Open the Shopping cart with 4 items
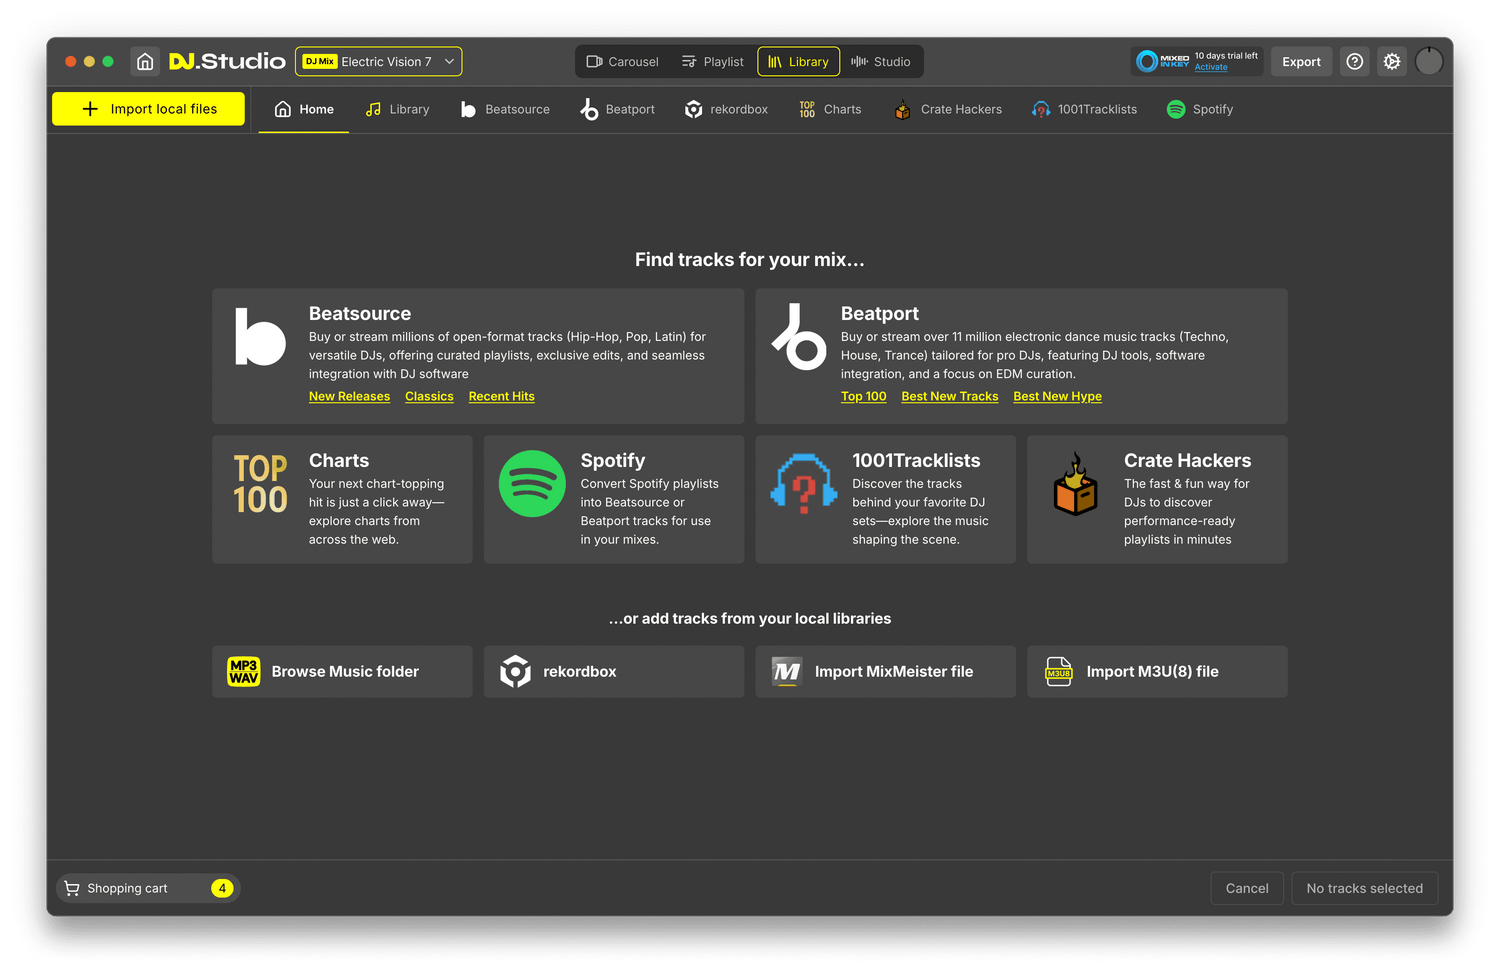1500x972 pixels. (x=147, y=888)
